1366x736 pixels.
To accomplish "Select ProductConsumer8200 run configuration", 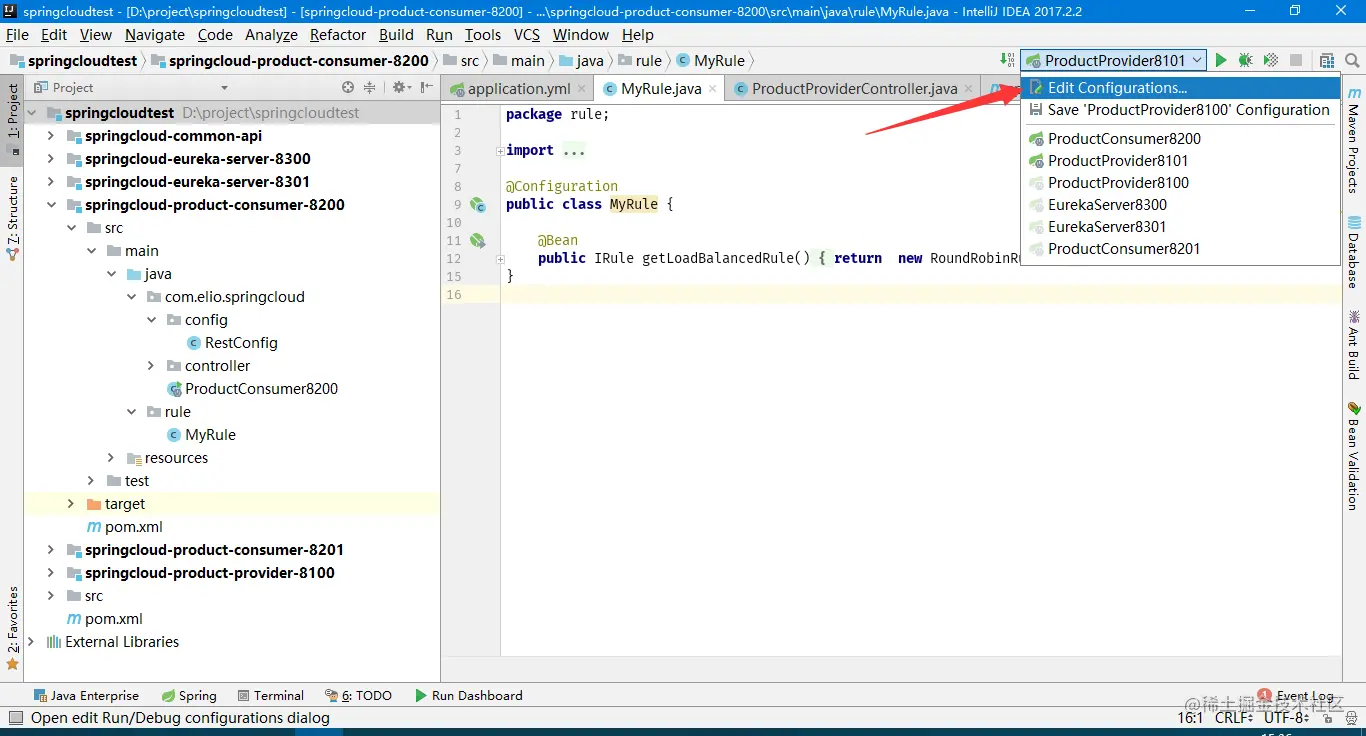I will 1180,139.
